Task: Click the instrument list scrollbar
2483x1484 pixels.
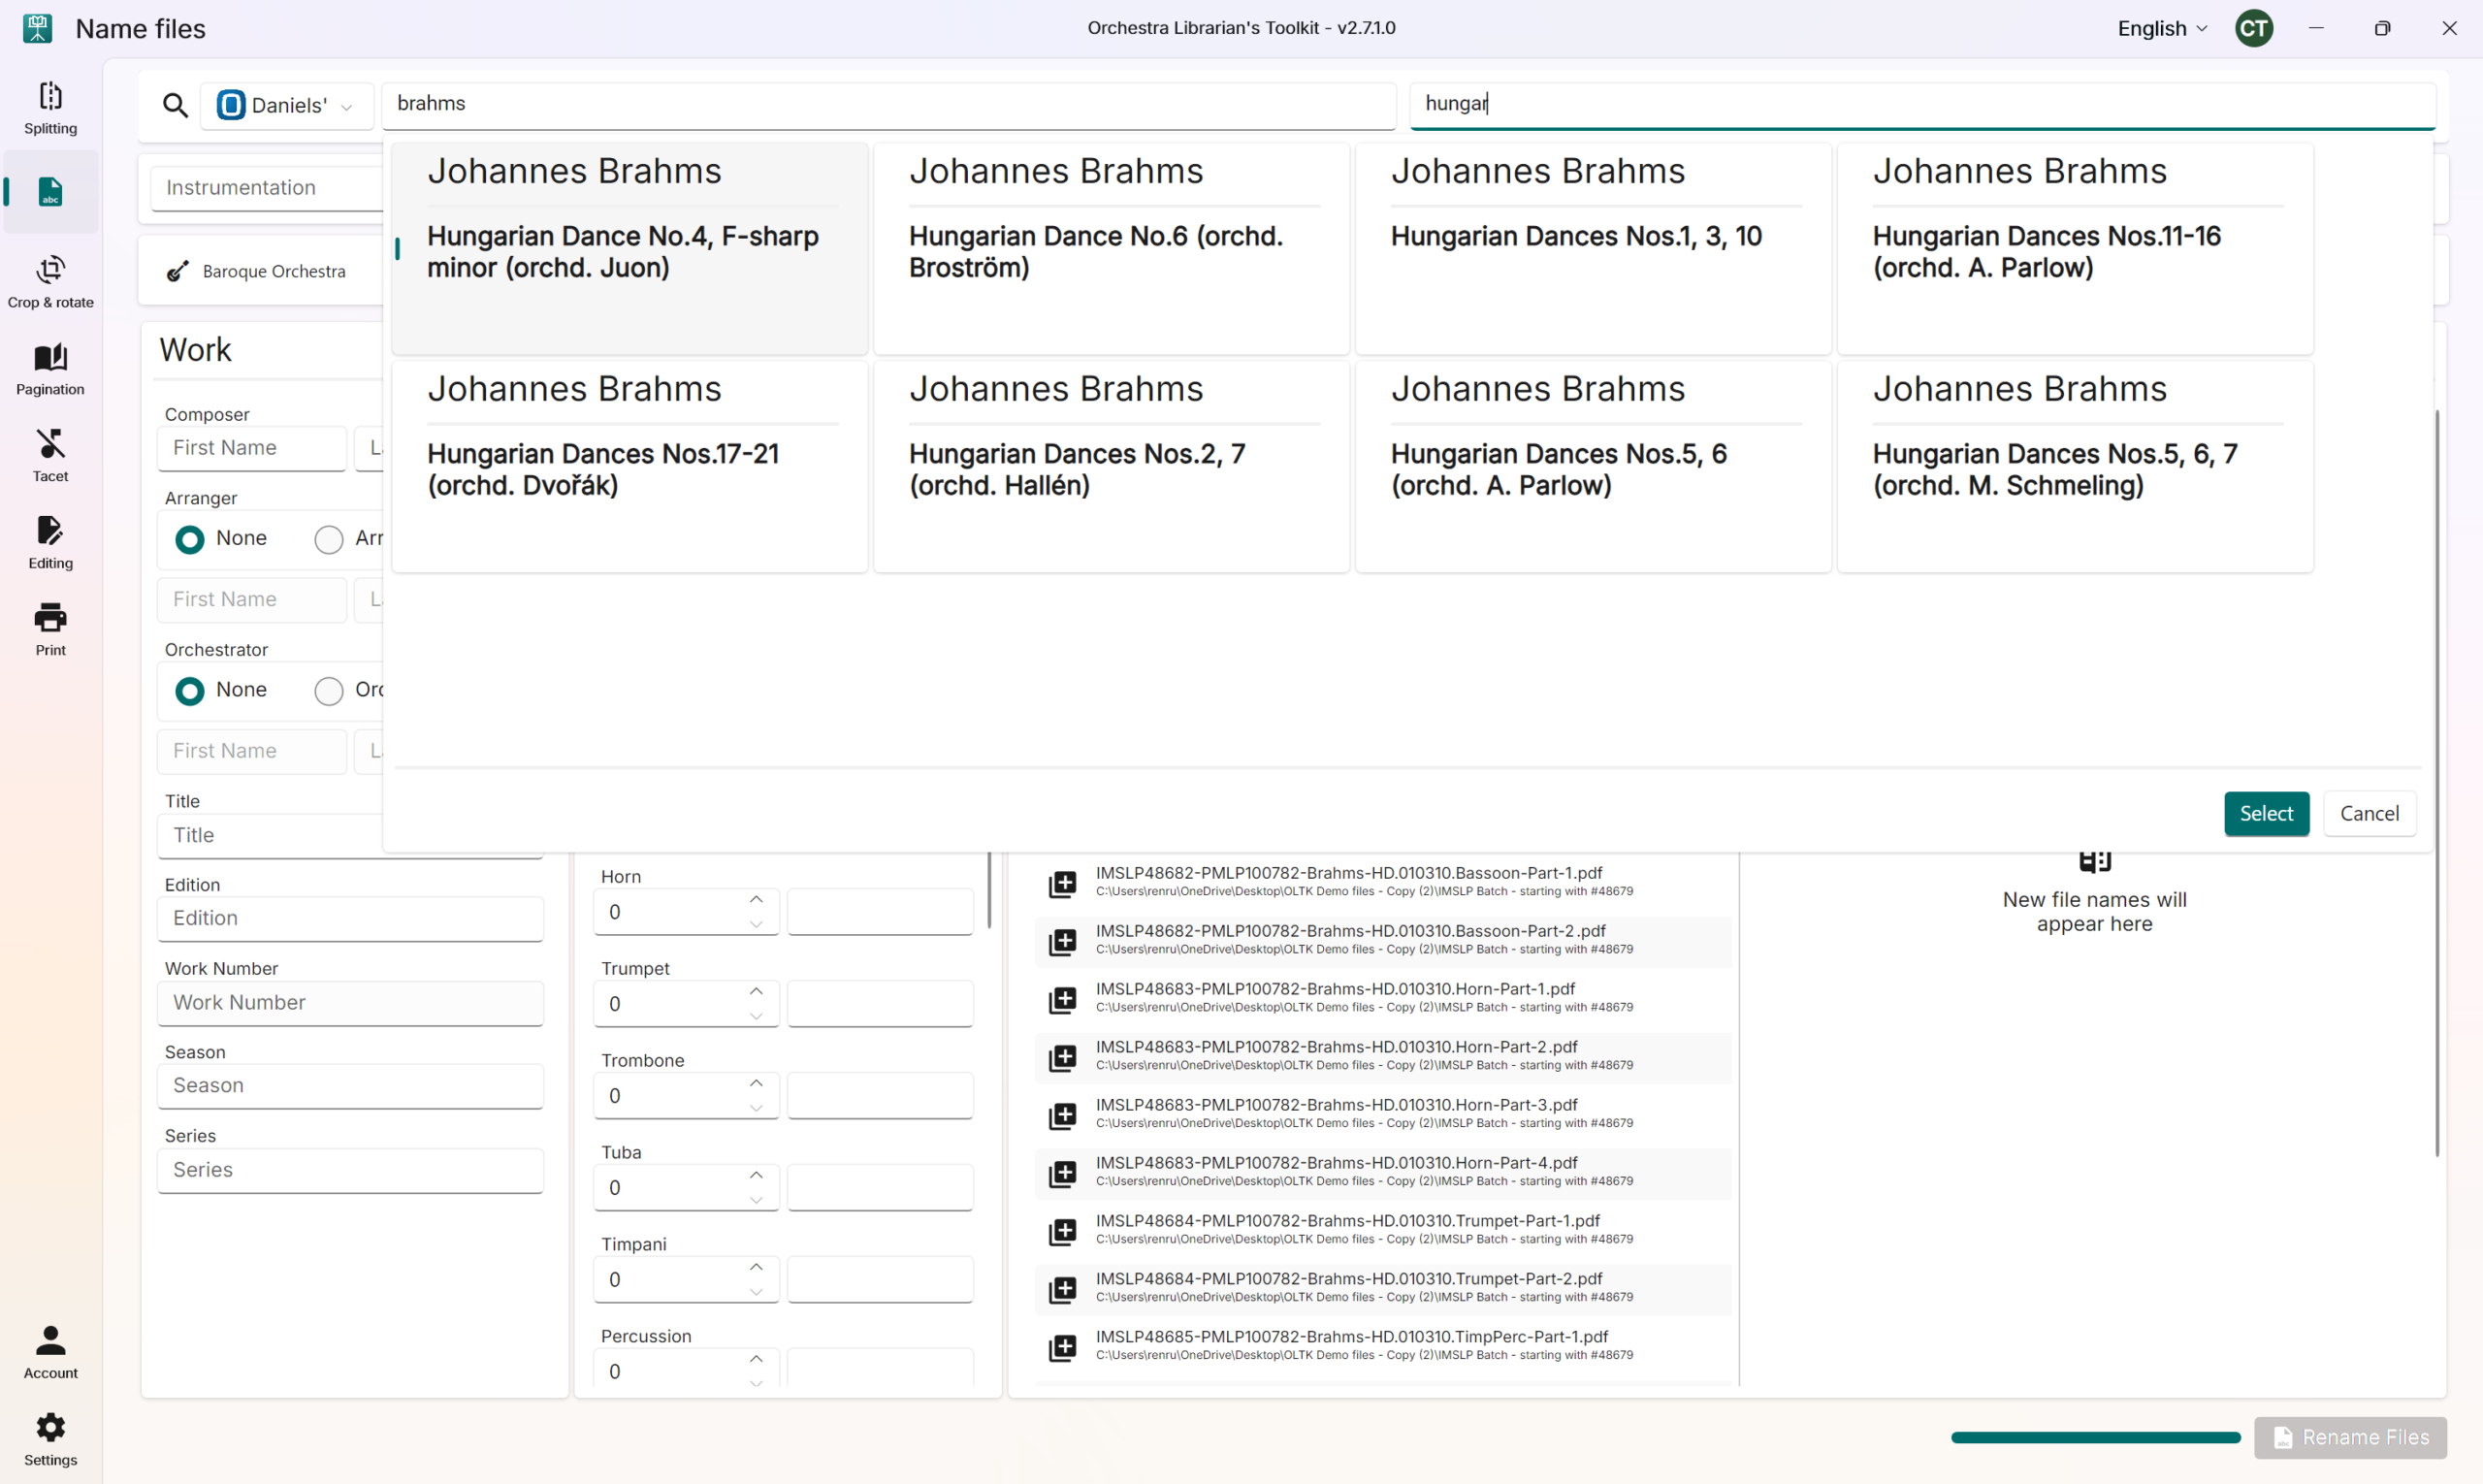Action: (989, 890)
